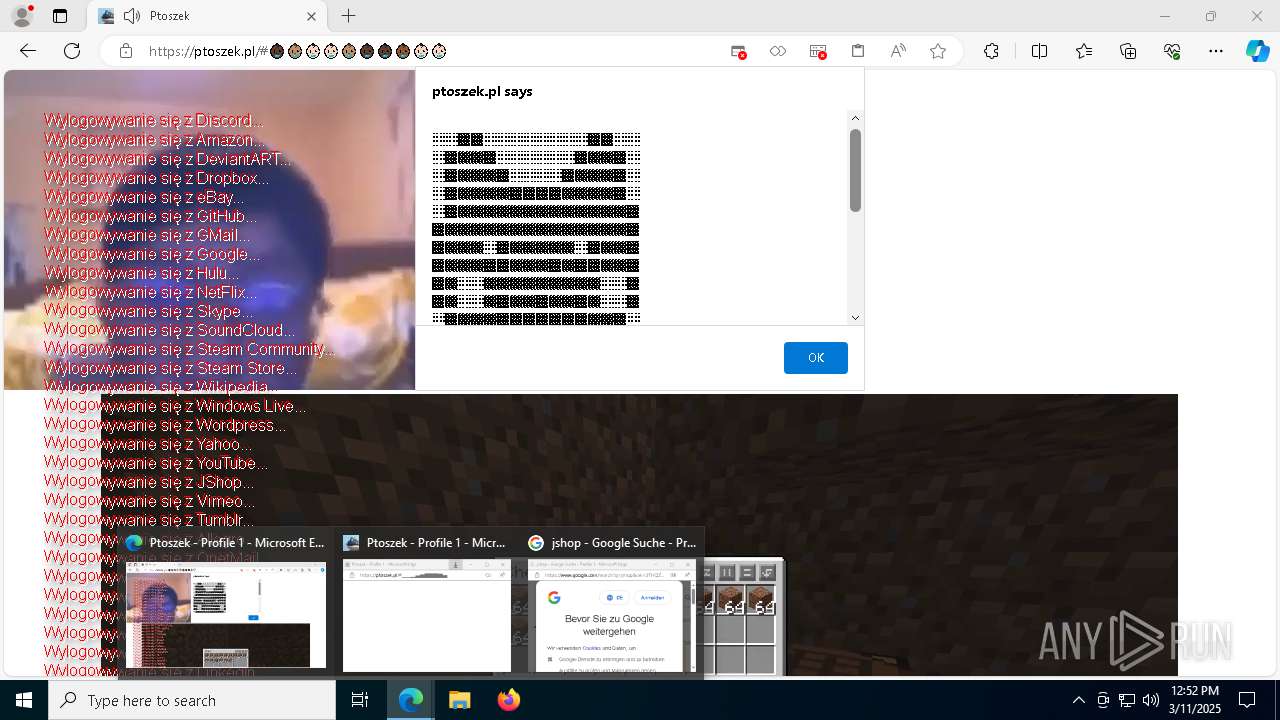Switch to the Ptoszek Microsoft Edge preview thumbnail
This screenshot has height=720, width=1280.
coord(226,604)
